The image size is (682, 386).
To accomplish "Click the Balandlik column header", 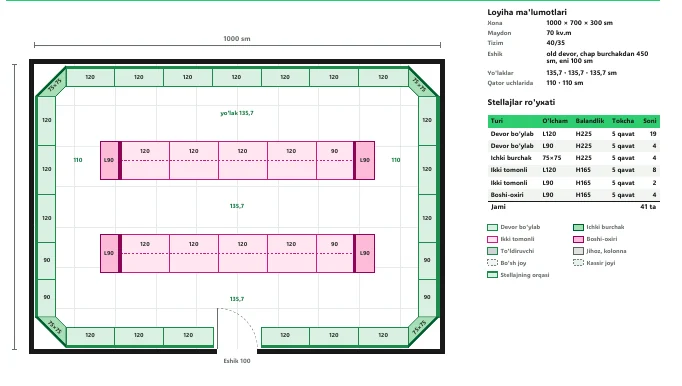I will (x=589, y=121).
